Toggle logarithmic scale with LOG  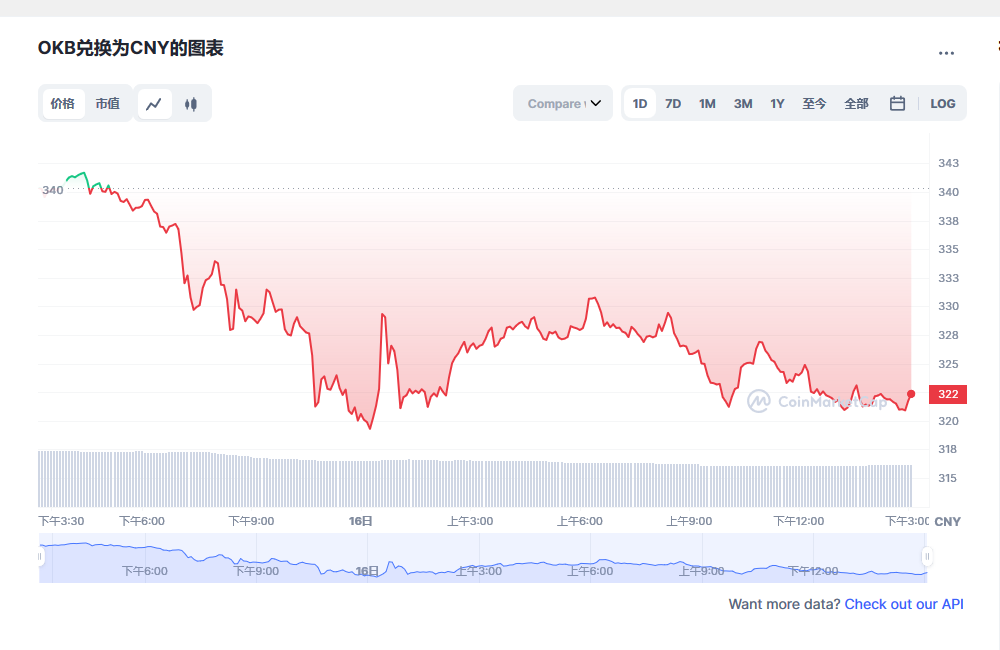pos(942,103)
